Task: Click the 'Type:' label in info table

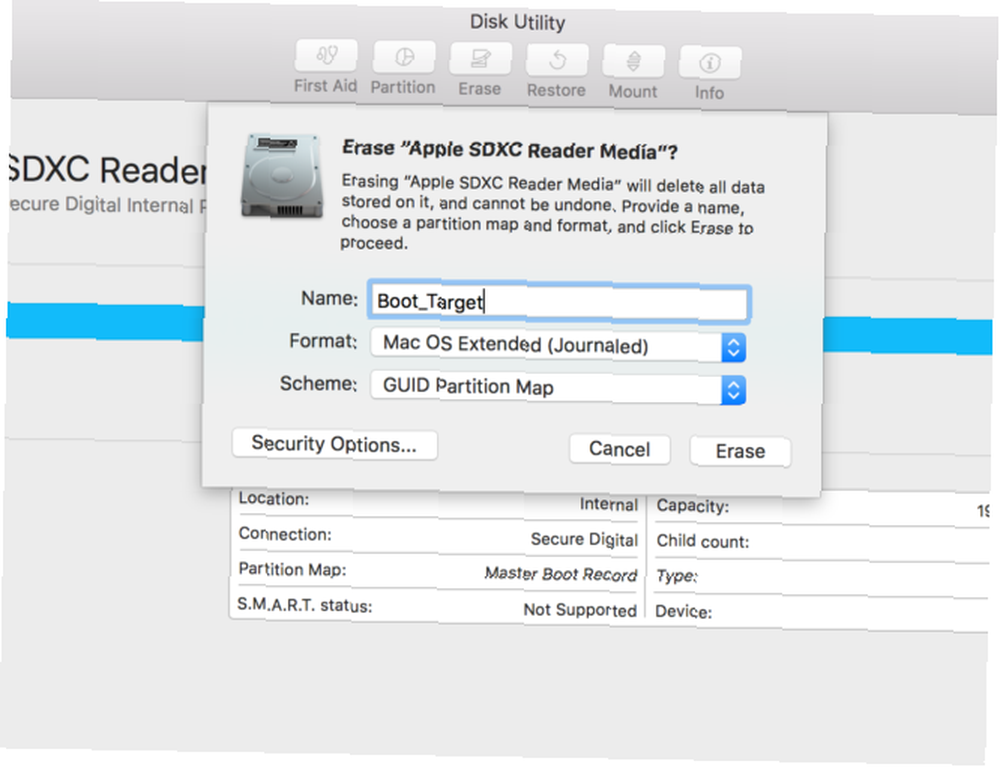Action: point(677,576)
